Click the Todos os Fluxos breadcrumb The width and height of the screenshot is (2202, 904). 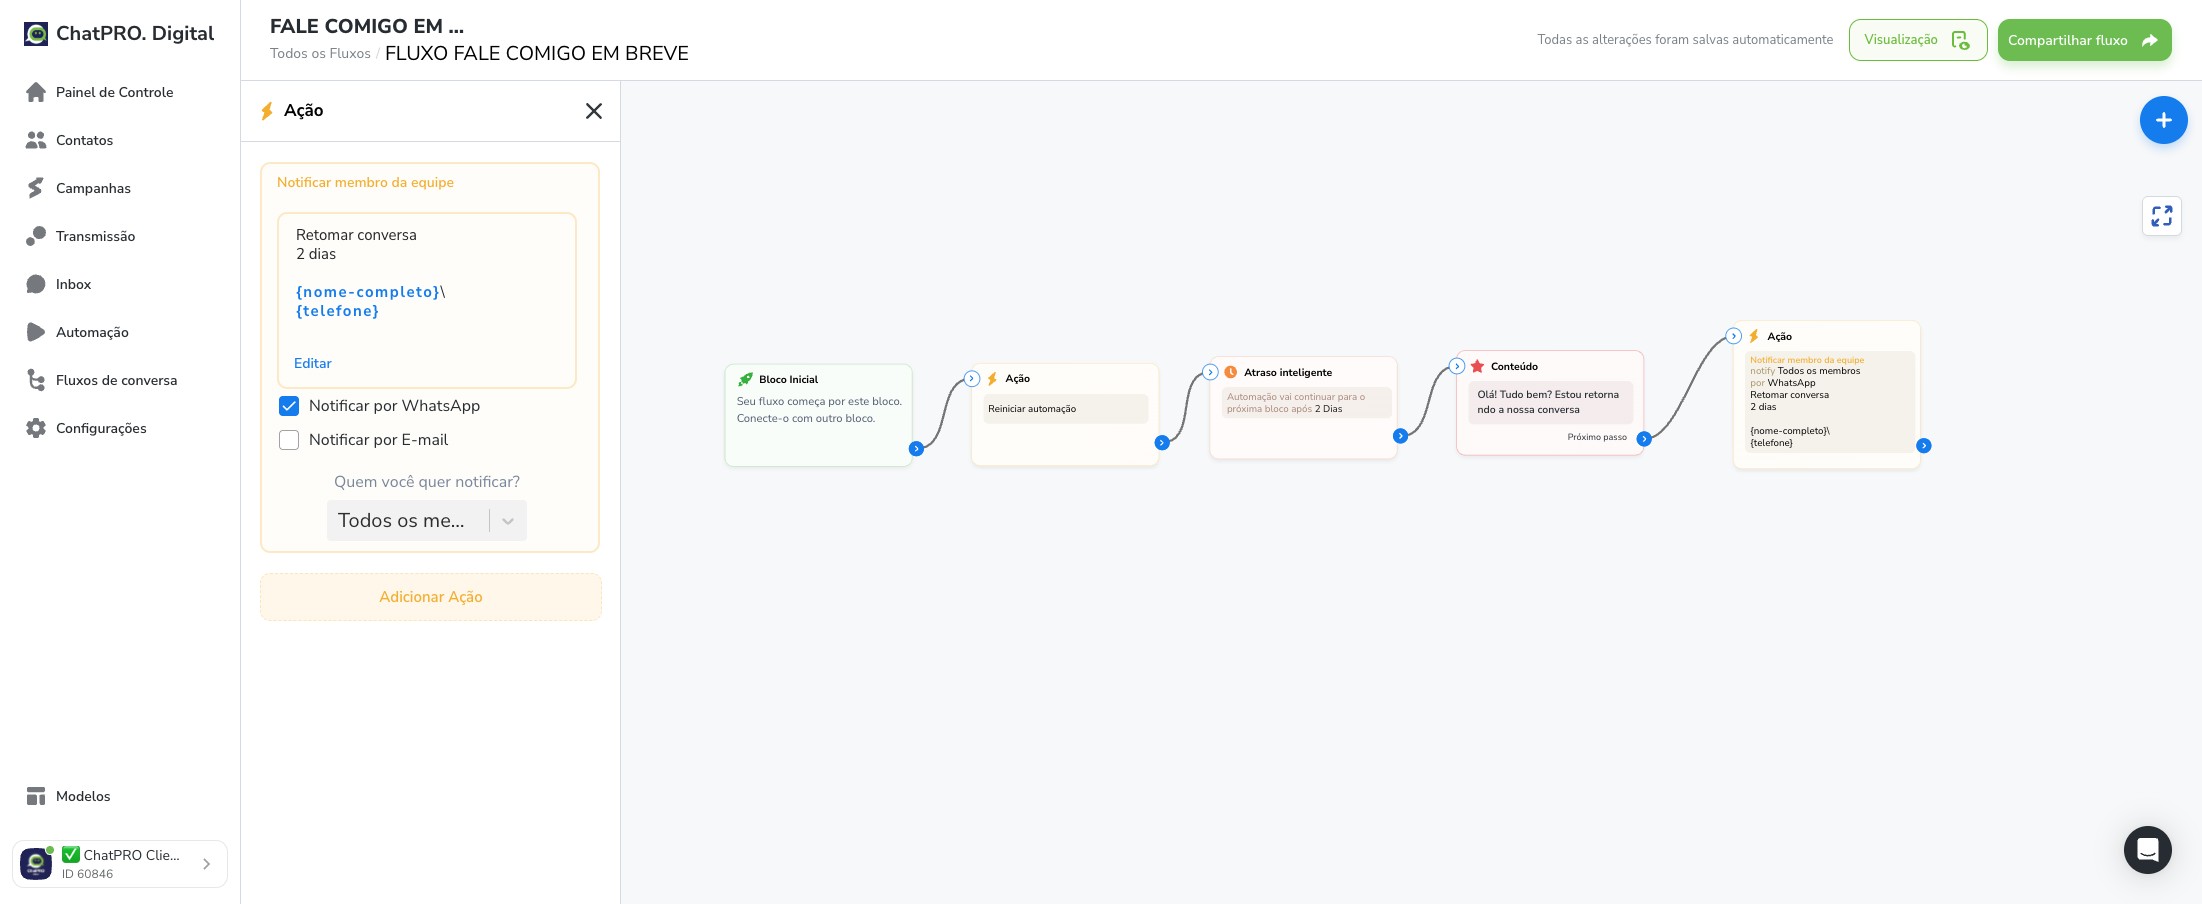[320, 54]
